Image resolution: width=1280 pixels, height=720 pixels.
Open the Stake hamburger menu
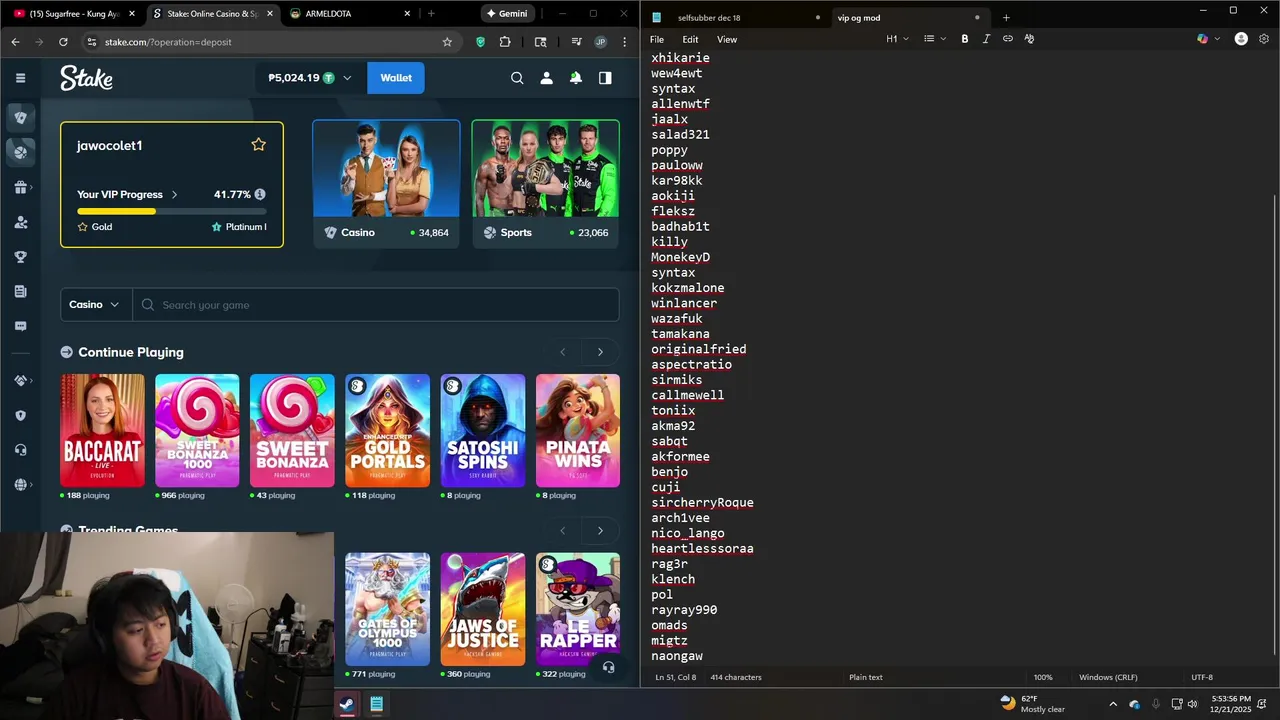point(20,78)
